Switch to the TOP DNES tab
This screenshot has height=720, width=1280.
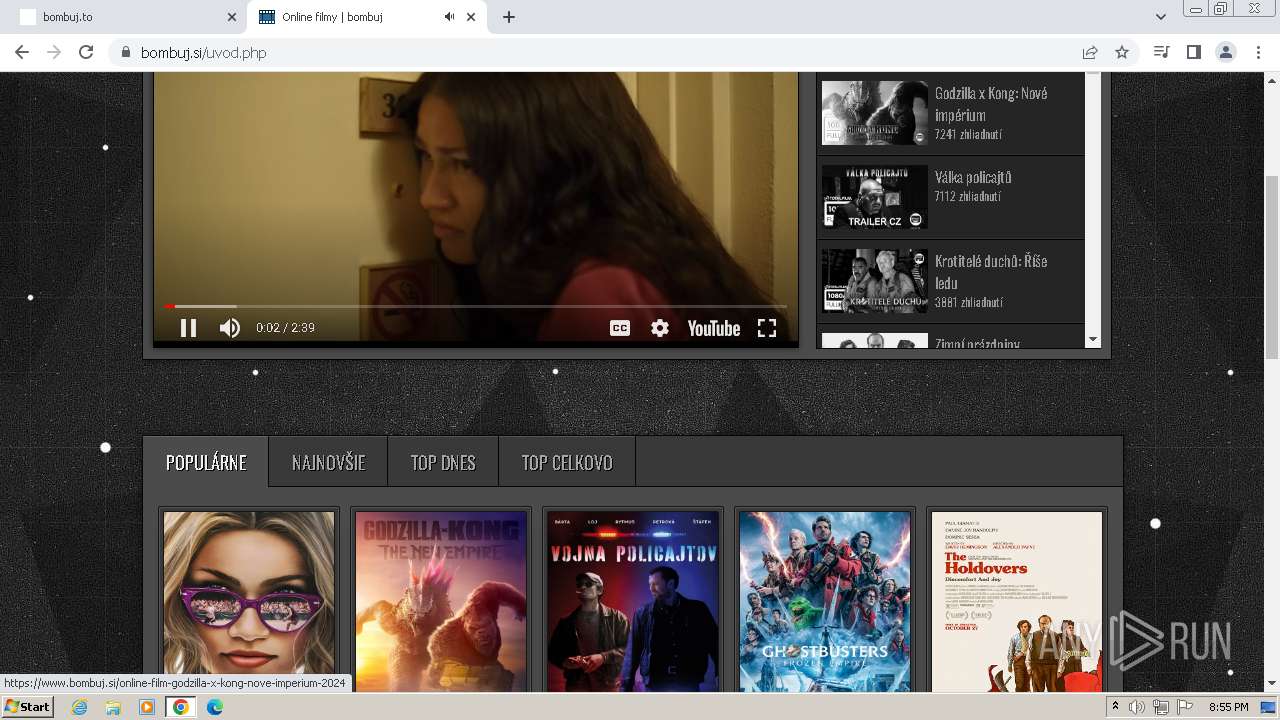[443, 462]
